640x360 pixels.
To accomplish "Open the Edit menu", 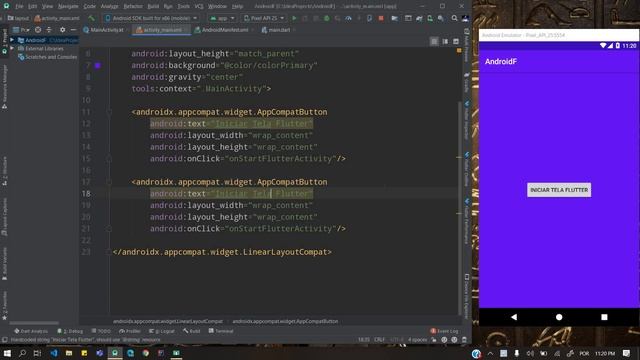I will pos(33,6).
